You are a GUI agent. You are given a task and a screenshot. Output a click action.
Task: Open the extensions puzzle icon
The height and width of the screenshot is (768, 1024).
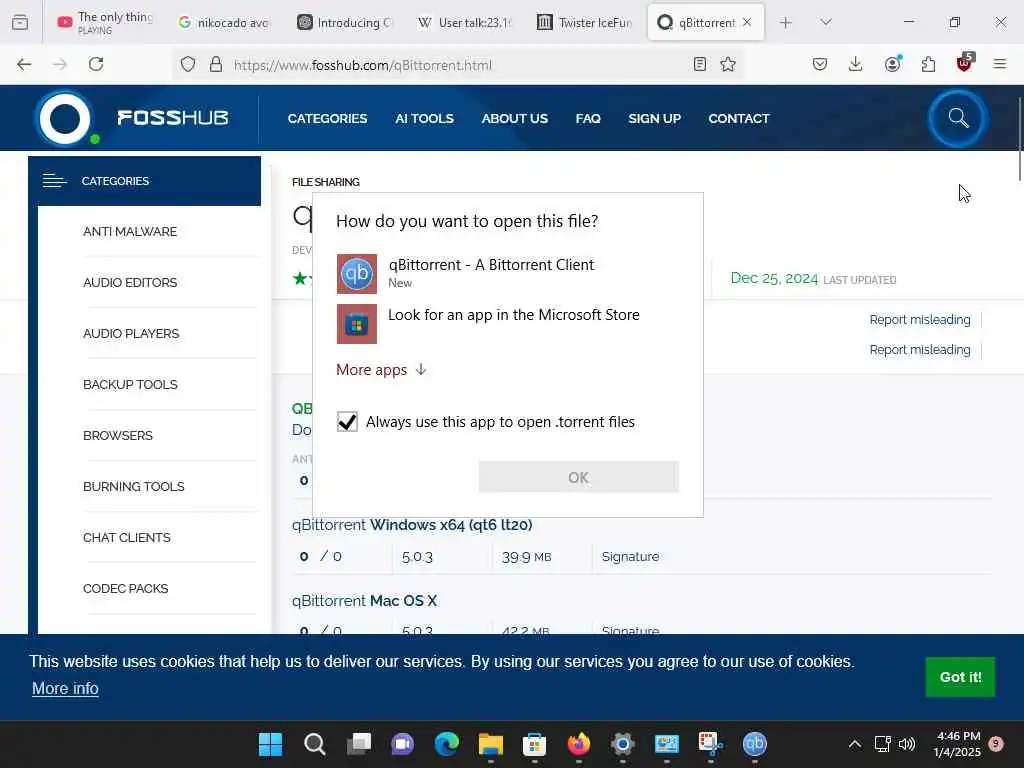[x=928, y=64]
